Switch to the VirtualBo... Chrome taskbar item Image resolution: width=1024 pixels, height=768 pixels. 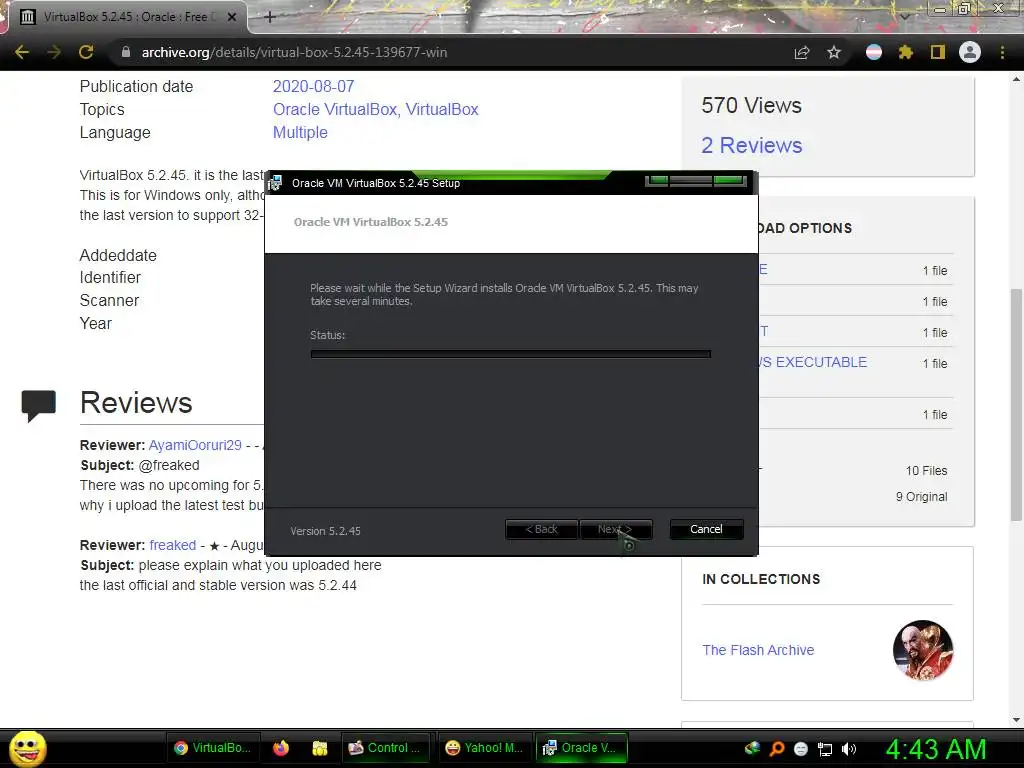pos(214,748)
